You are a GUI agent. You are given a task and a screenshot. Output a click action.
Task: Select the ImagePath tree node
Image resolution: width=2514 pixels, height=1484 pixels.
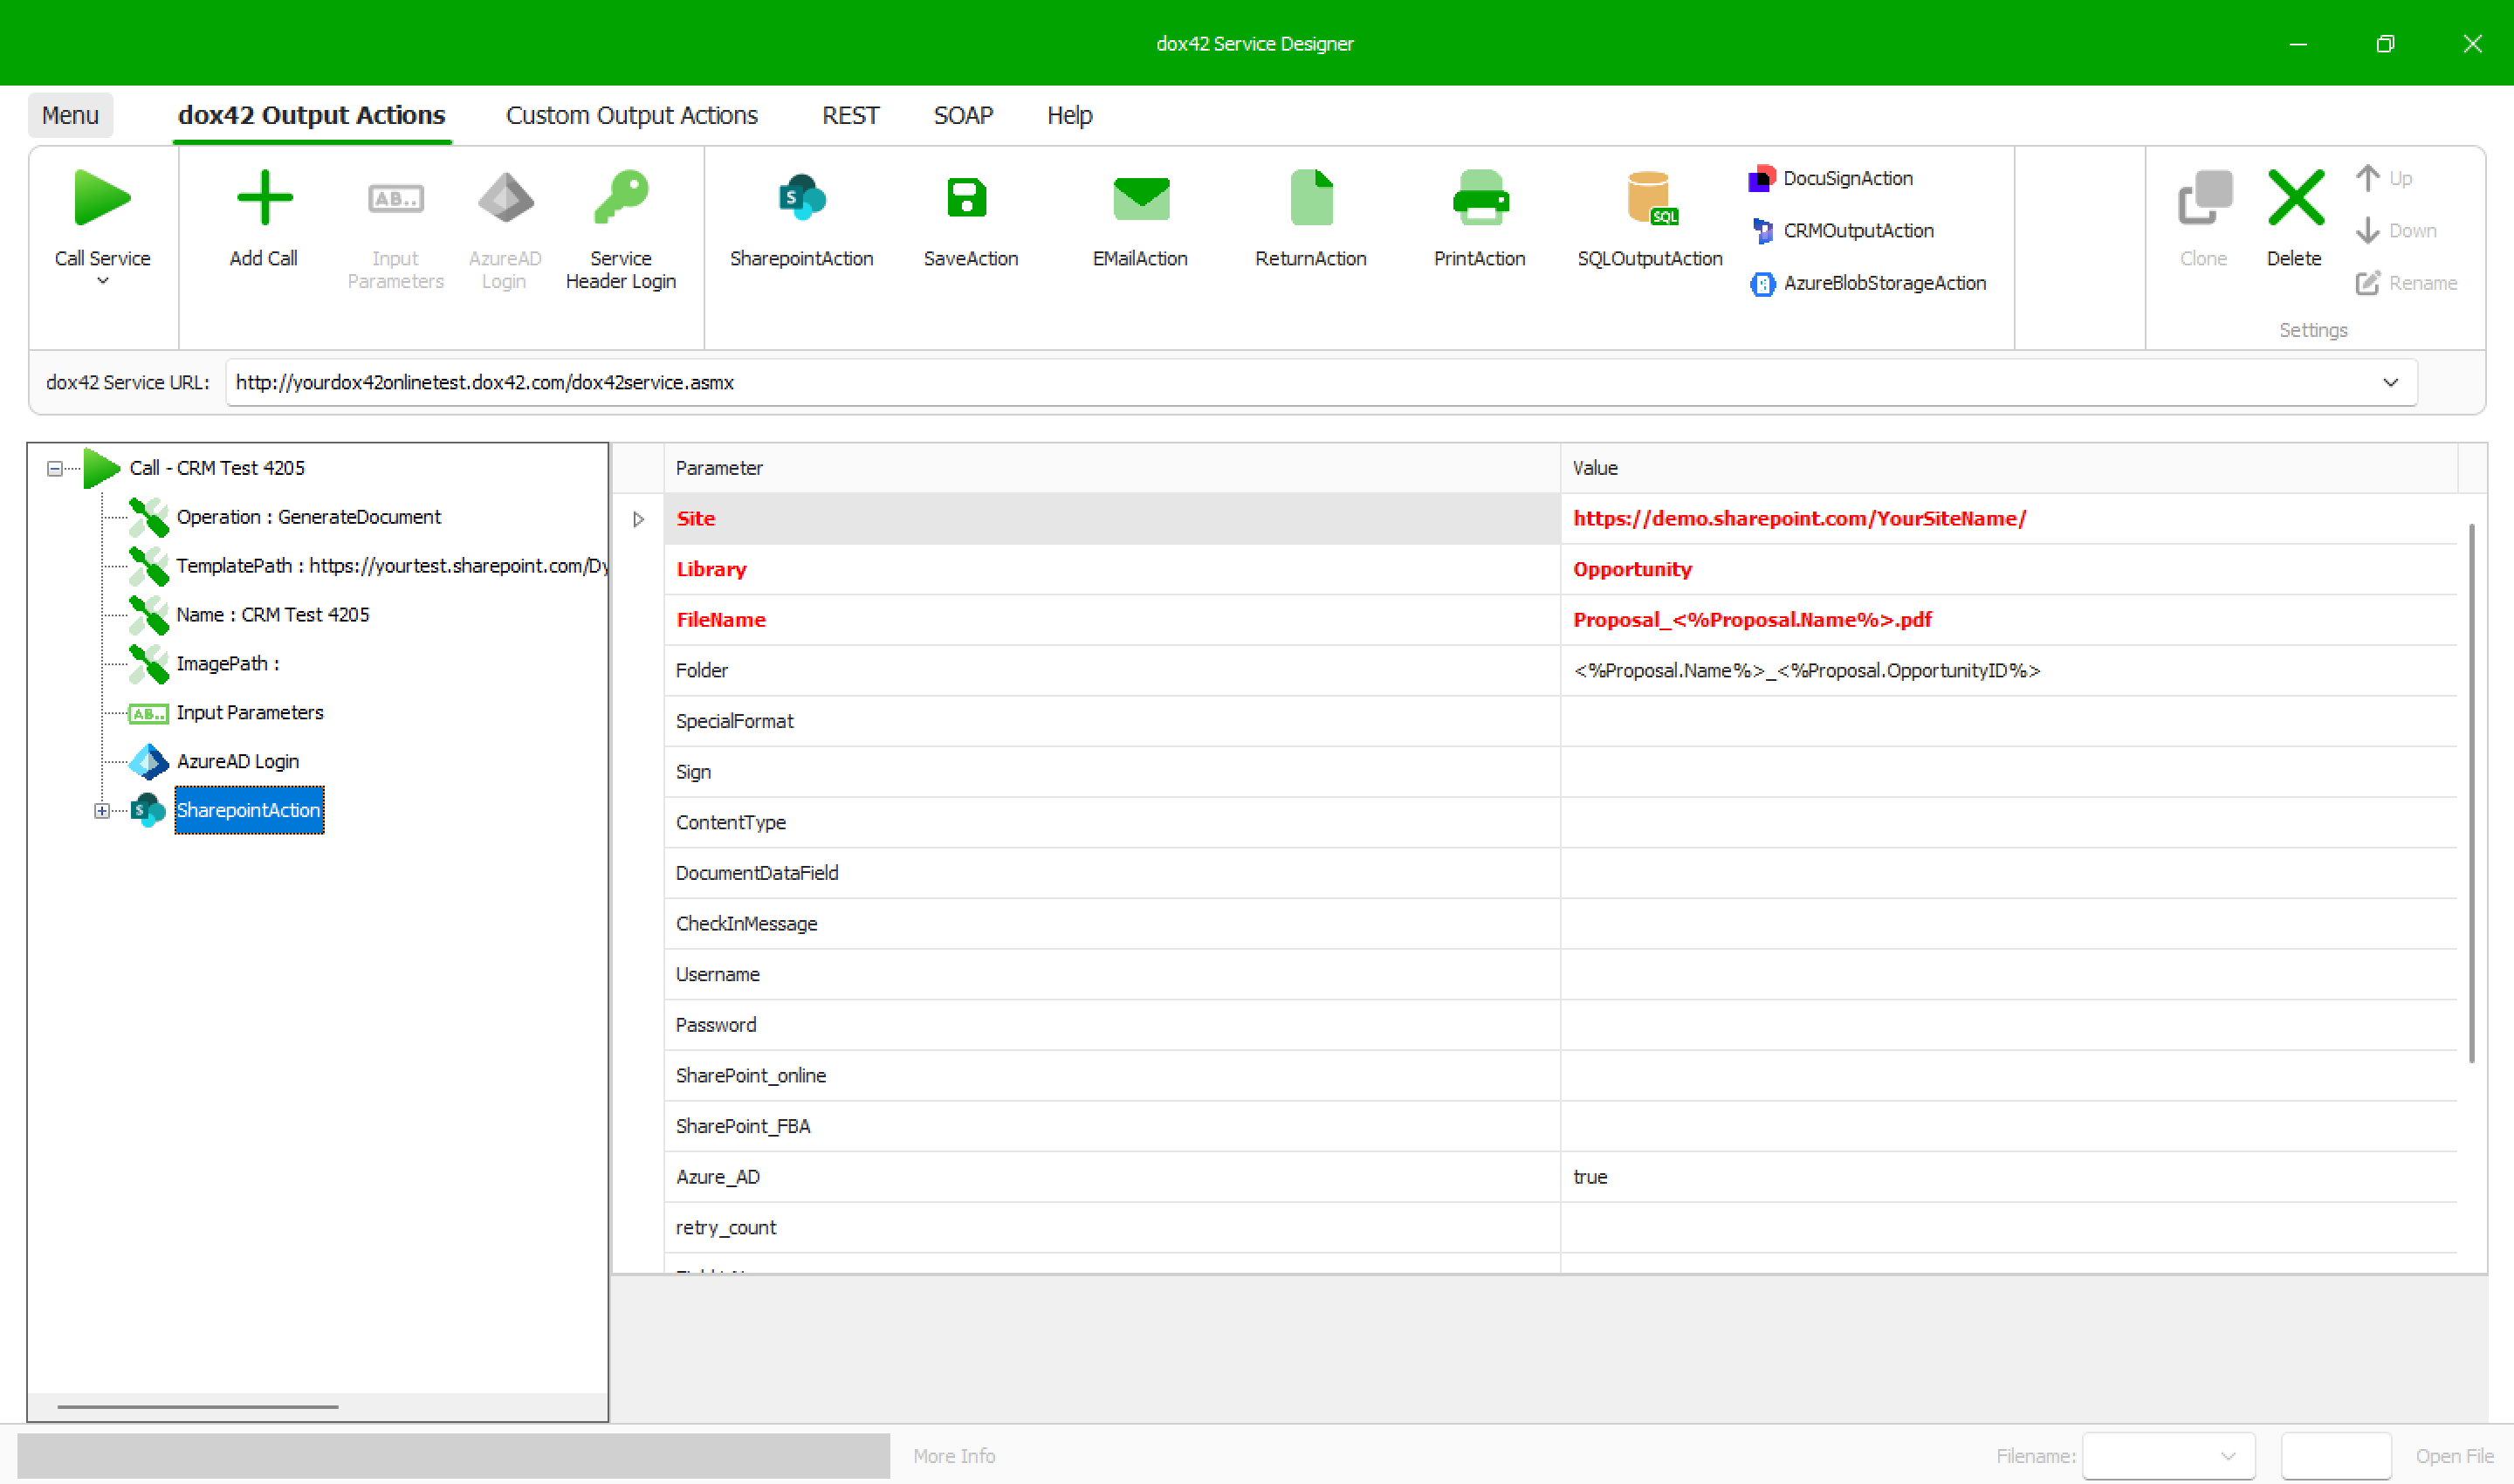(x=227, y=664)
